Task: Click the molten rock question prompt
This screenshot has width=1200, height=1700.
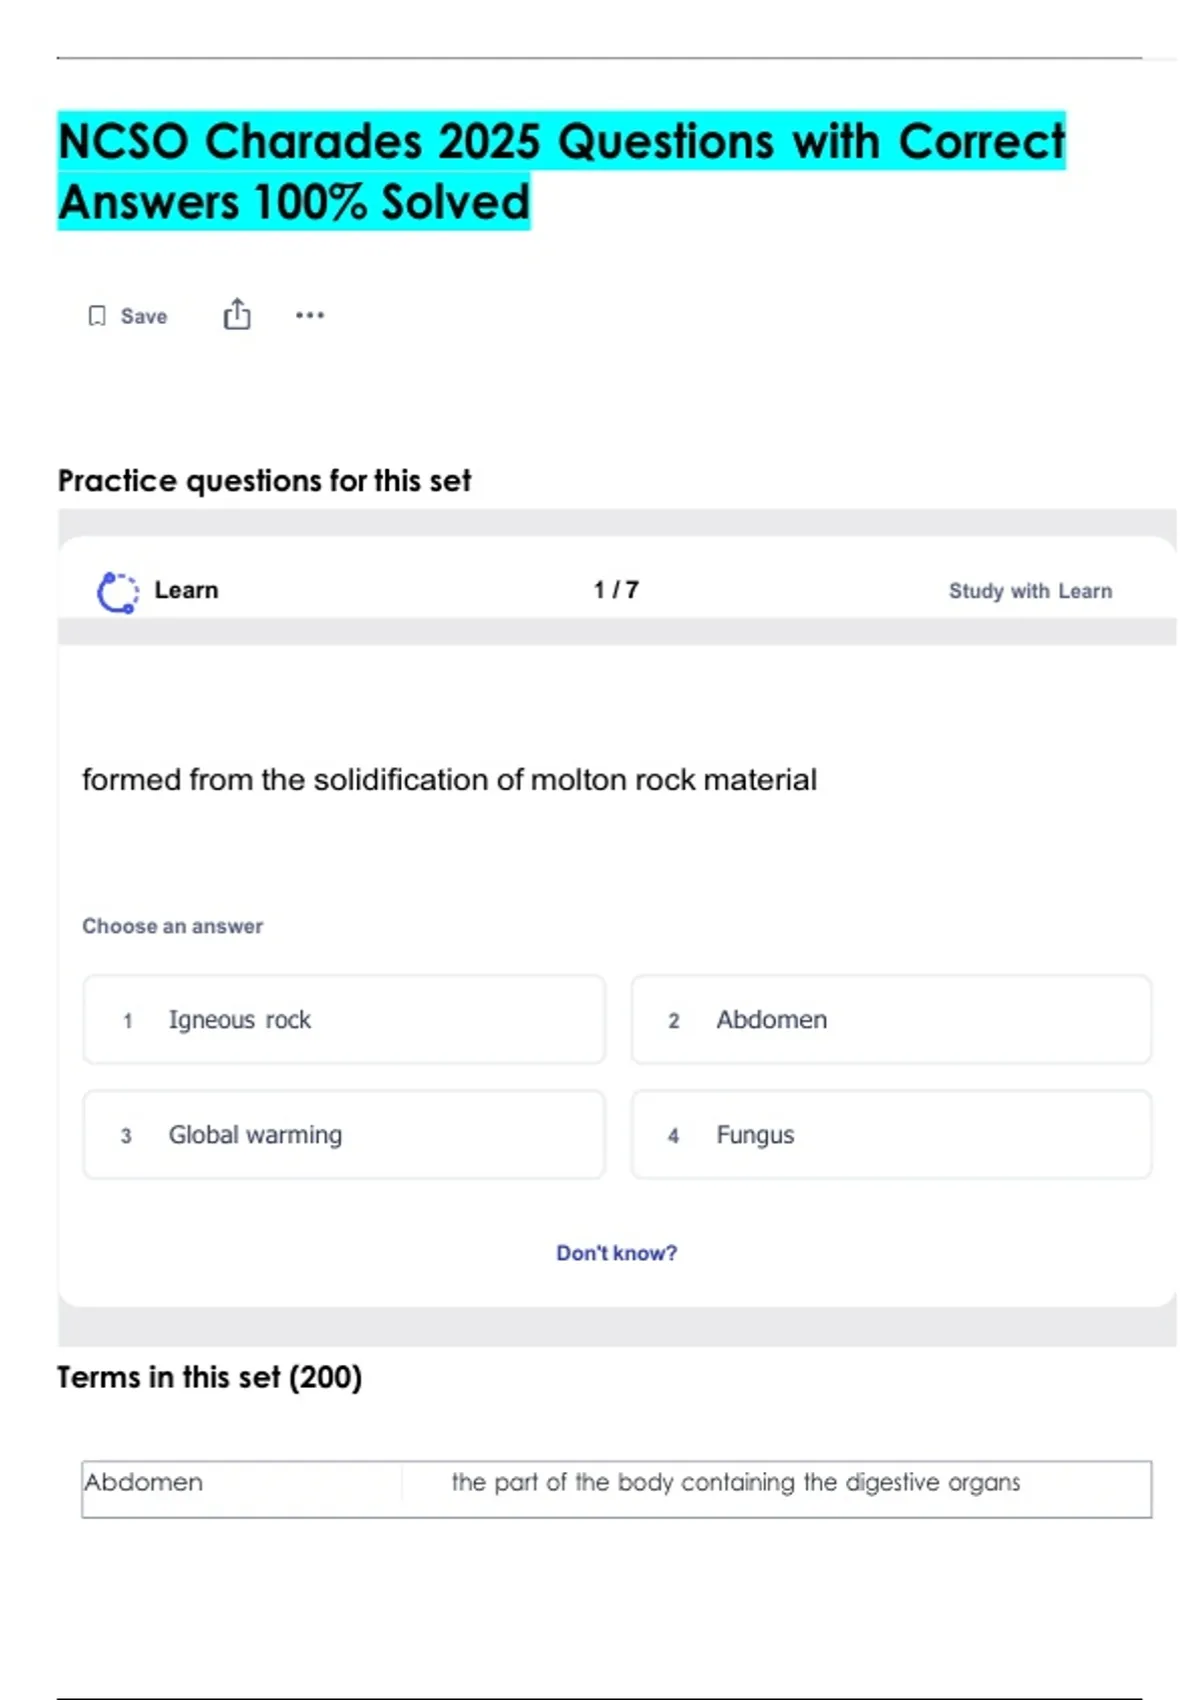Action: [x=449, y=780]
